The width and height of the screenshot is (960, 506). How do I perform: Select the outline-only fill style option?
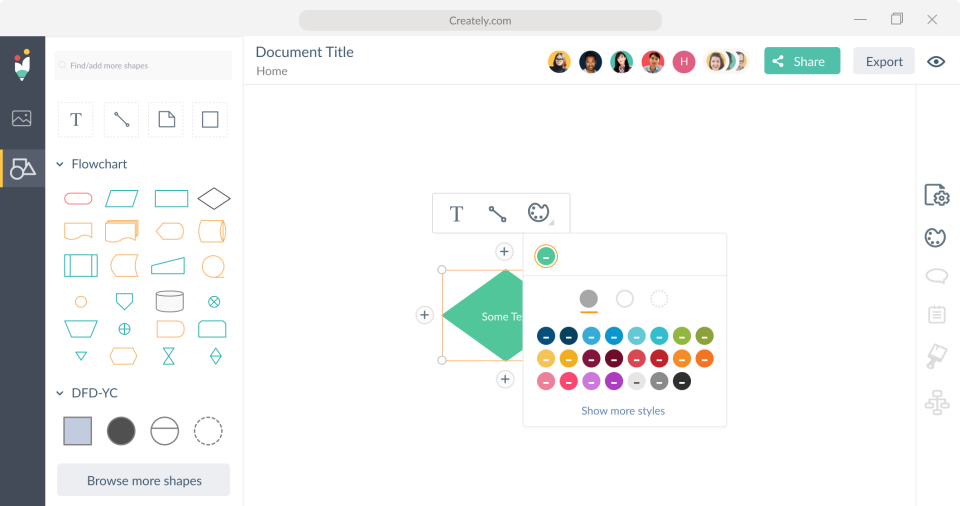click(624, 299)
